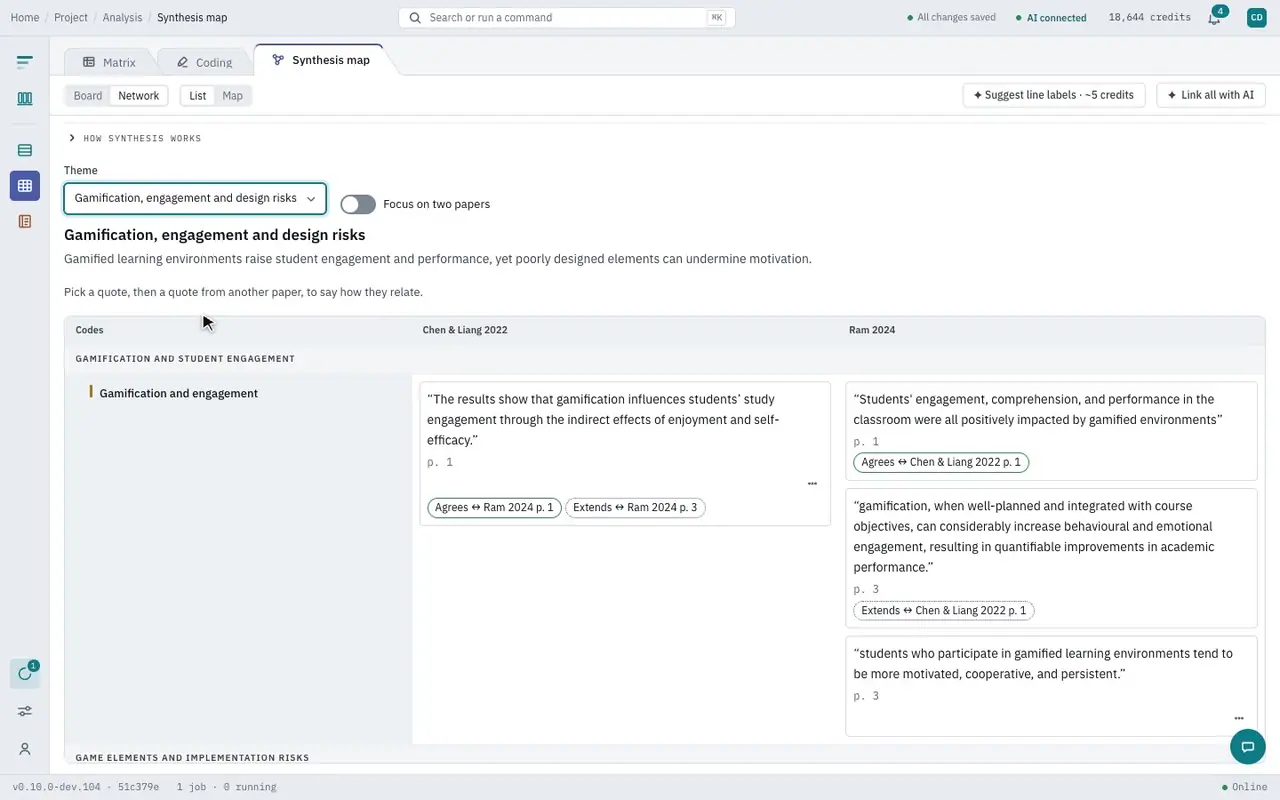Screen dimensions: 1280x800
Task: Toggle Focus on two papers
Action: pos(358,204)
